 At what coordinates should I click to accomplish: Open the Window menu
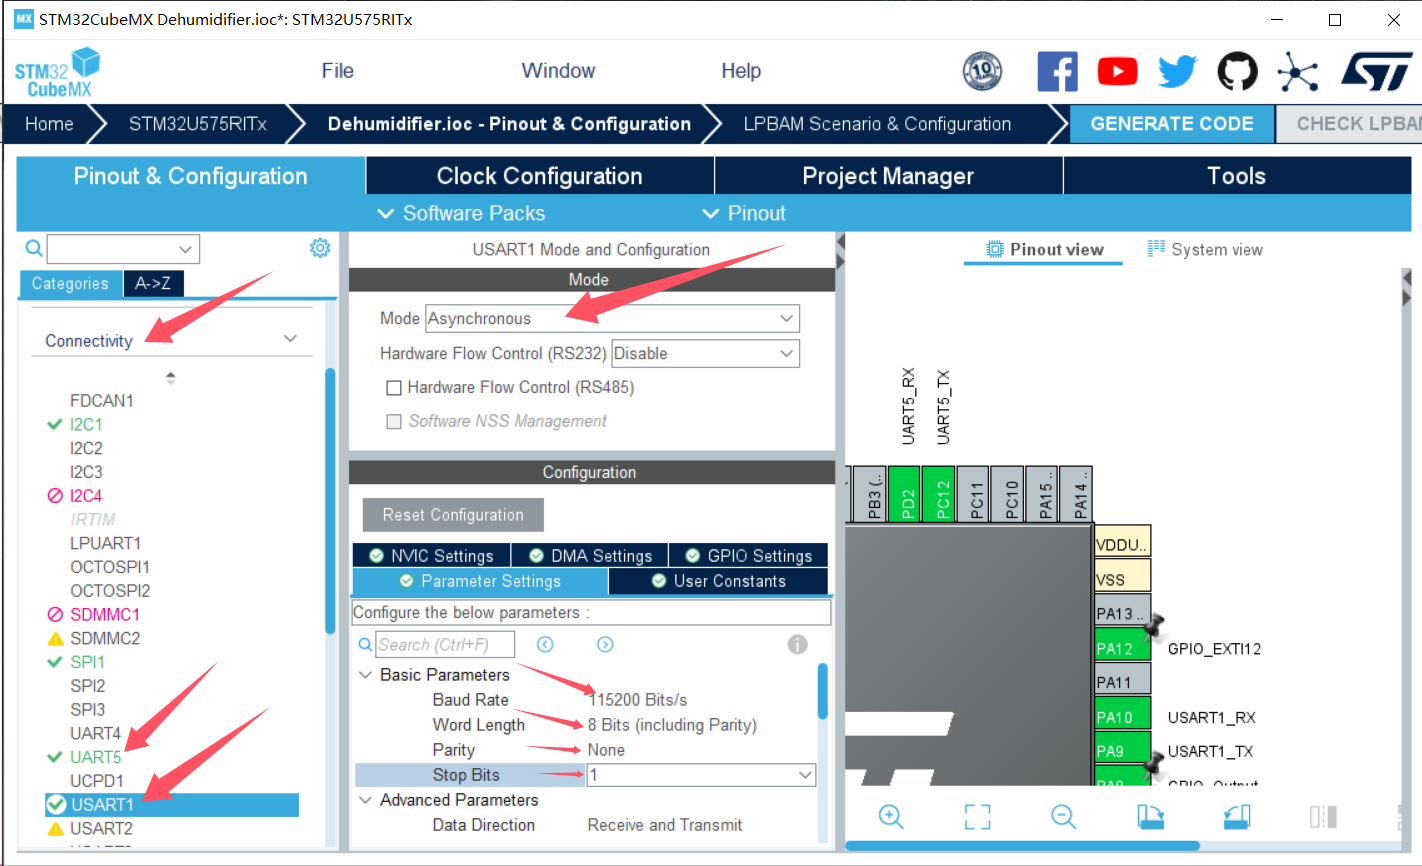[x=558, y=71]
